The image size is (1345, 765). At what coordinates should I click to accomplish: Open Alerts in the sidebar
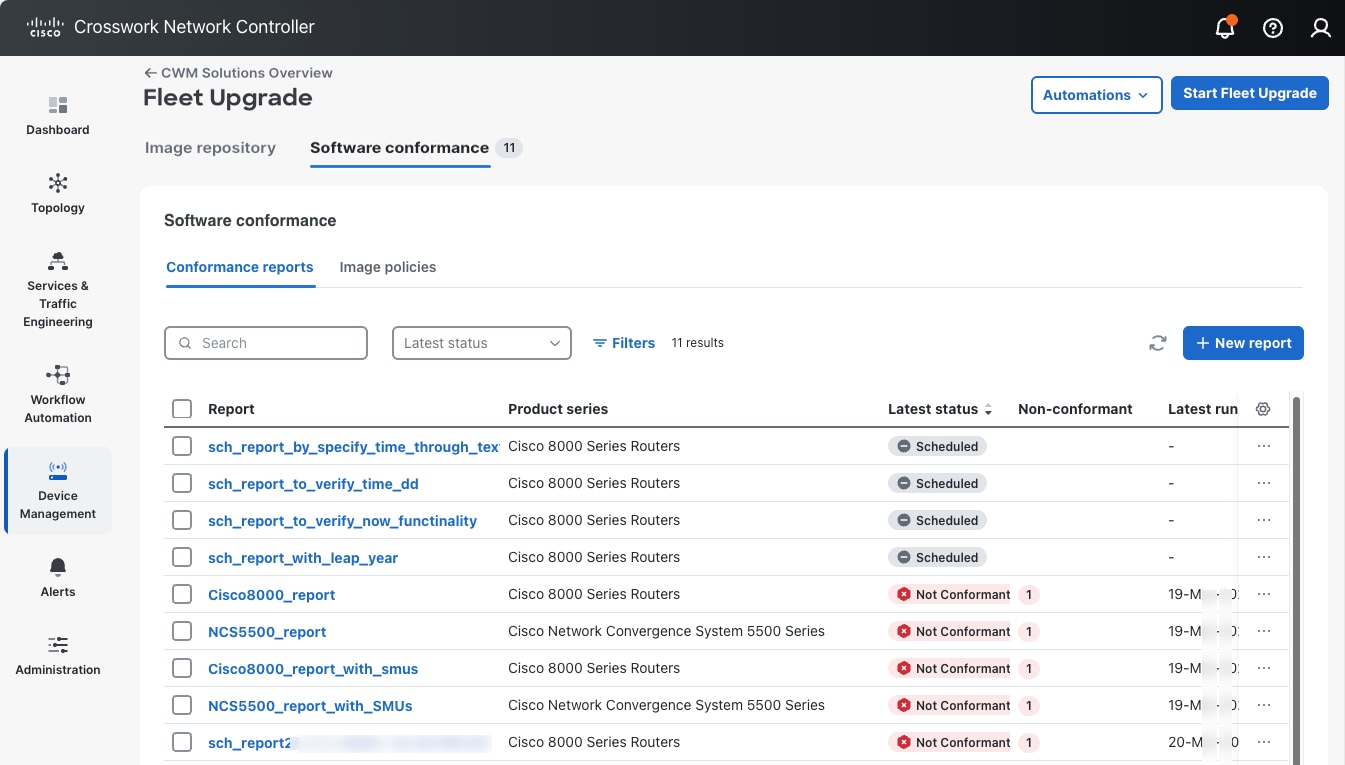(58, 578)
